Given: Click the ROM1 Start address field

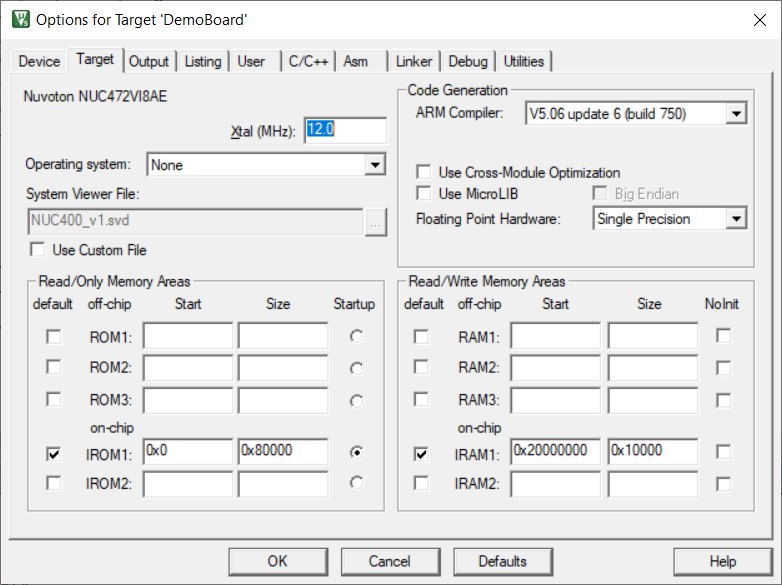Looking at the screenshot, I should [x=188, y=336].
